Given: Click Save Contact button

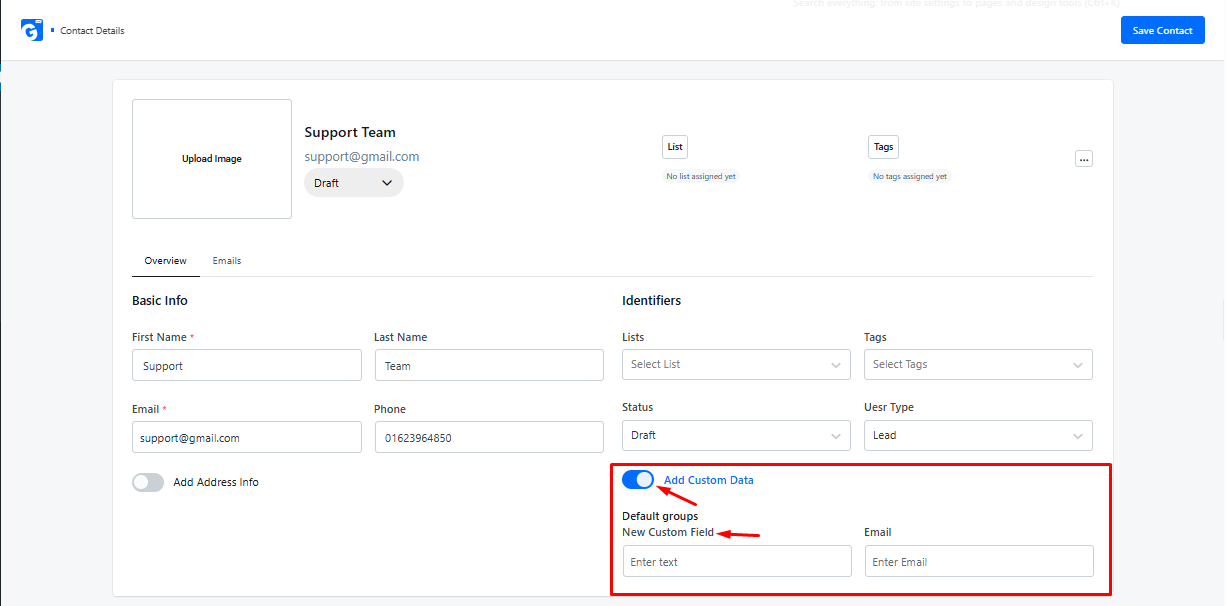Looking at the screenshot, I should 1162,30.
